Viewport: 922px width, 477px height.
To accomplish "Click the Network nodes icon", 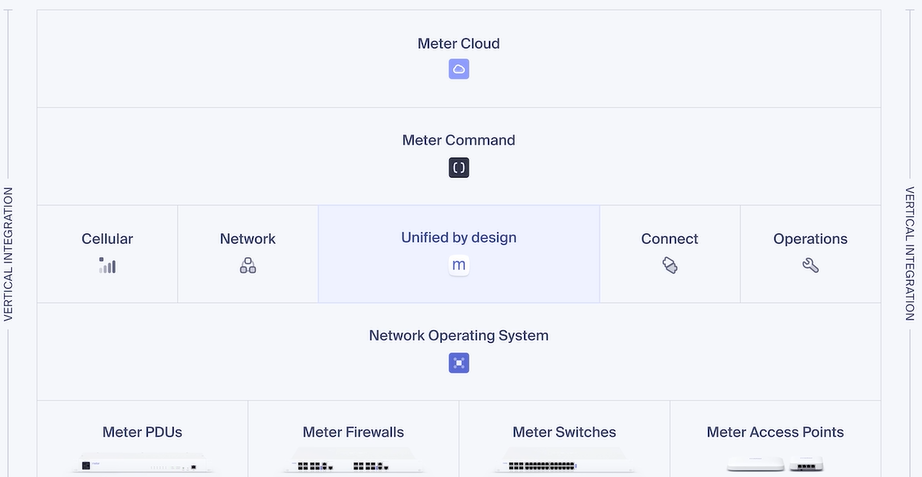I will (248, 265).
